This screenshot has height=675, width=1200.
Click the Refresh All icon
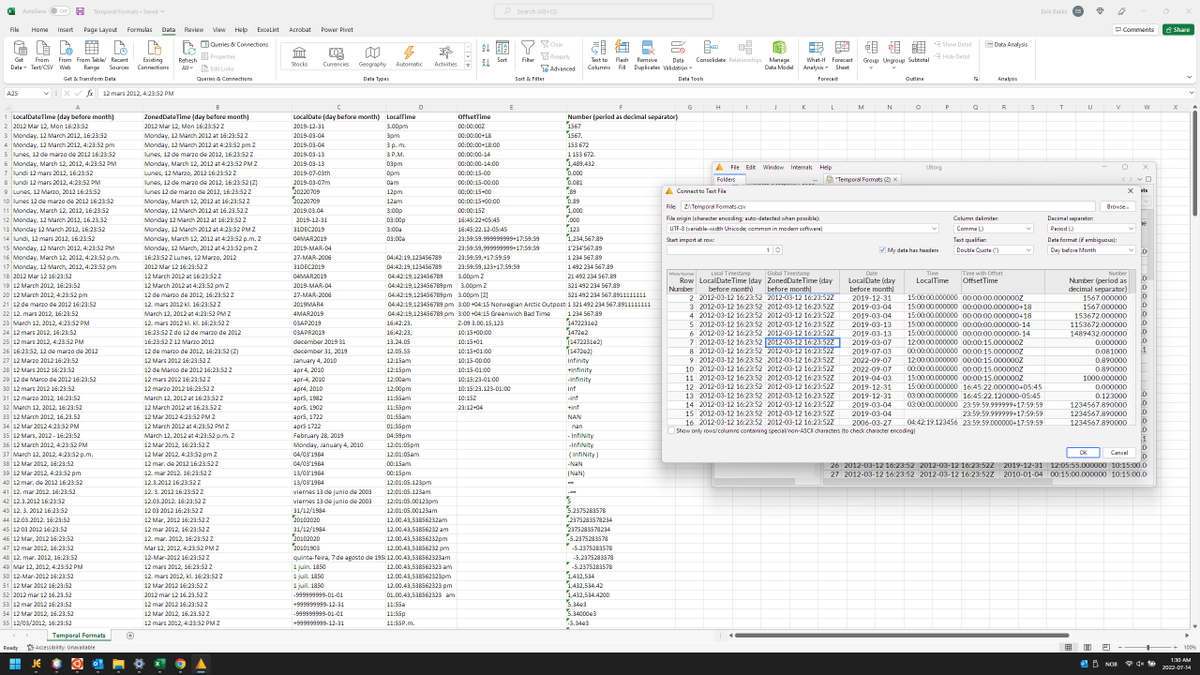click(187, 57)
